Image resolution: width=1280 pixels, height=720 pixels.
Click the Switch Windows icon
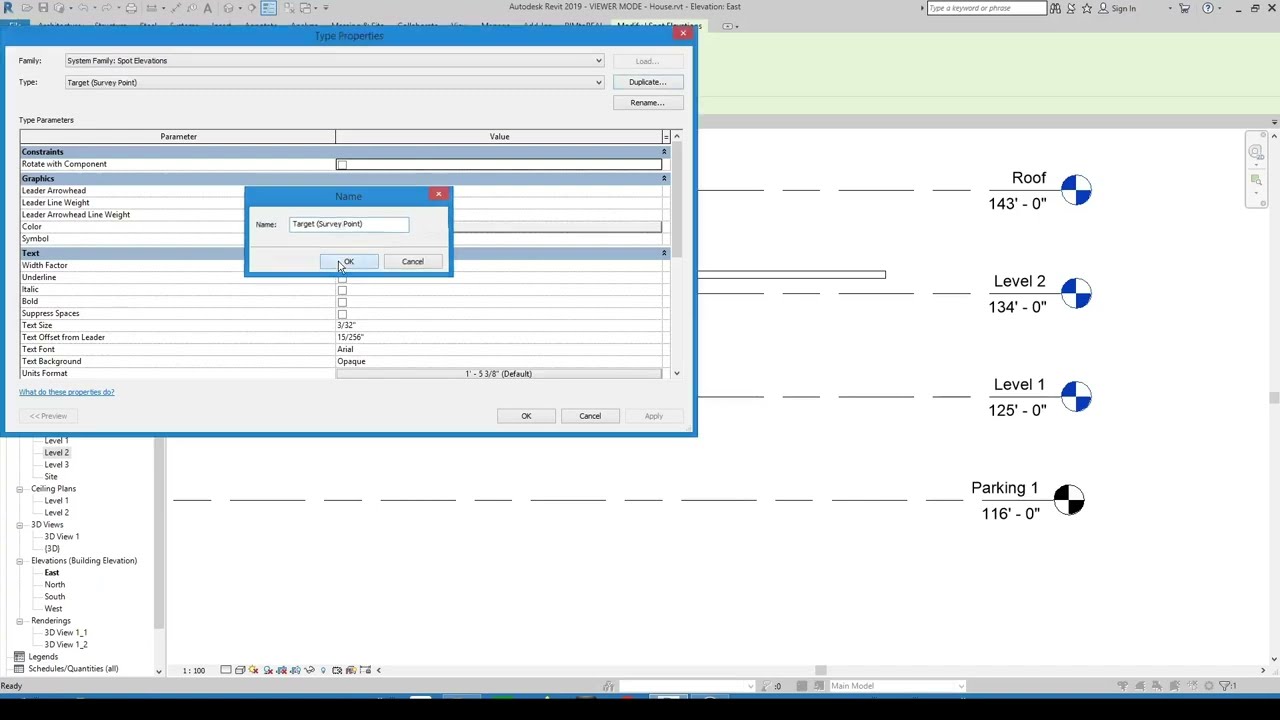click(307, 8)
